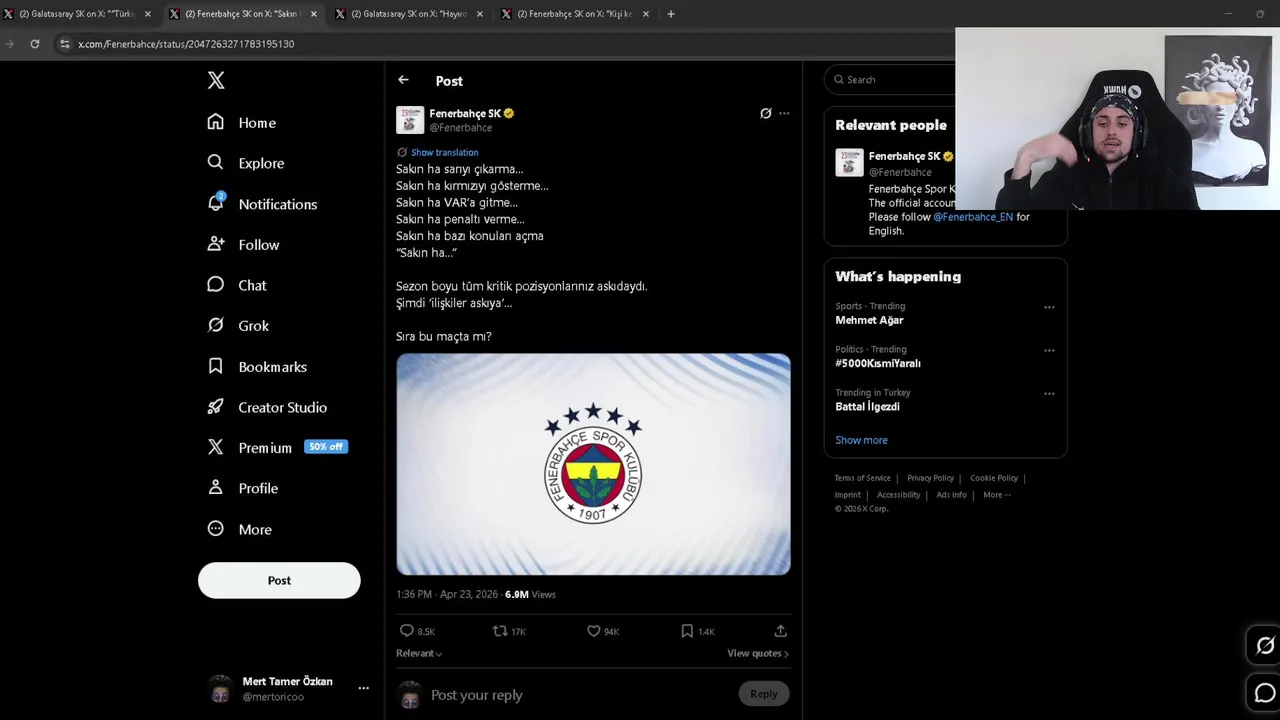Open Bookmarks page
This screenshot has height=720, width=1280.
(x=257, y=367)
